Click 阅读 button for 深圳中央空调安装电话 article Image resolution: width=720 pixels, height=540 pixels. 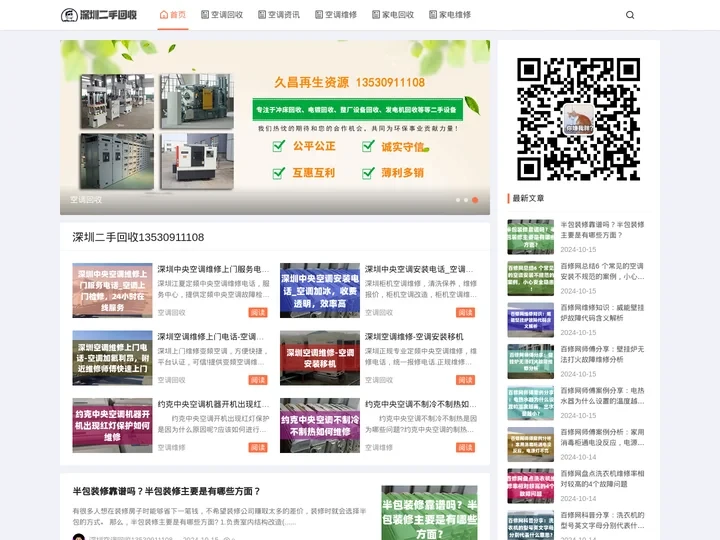[465, 312]
